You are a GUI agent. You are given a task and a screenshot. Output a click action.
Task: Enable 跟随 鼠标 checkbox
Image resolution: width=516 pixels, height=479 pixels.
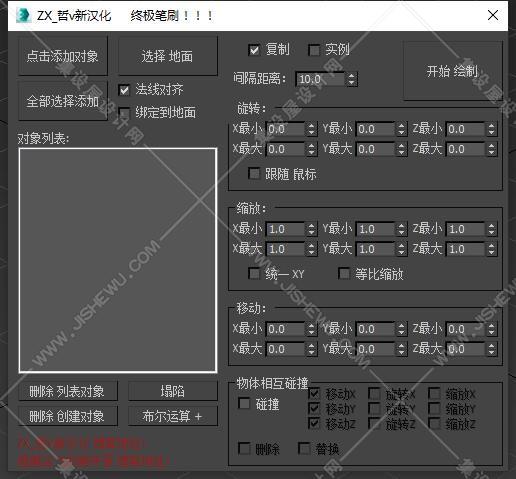[x=254, y=174]
